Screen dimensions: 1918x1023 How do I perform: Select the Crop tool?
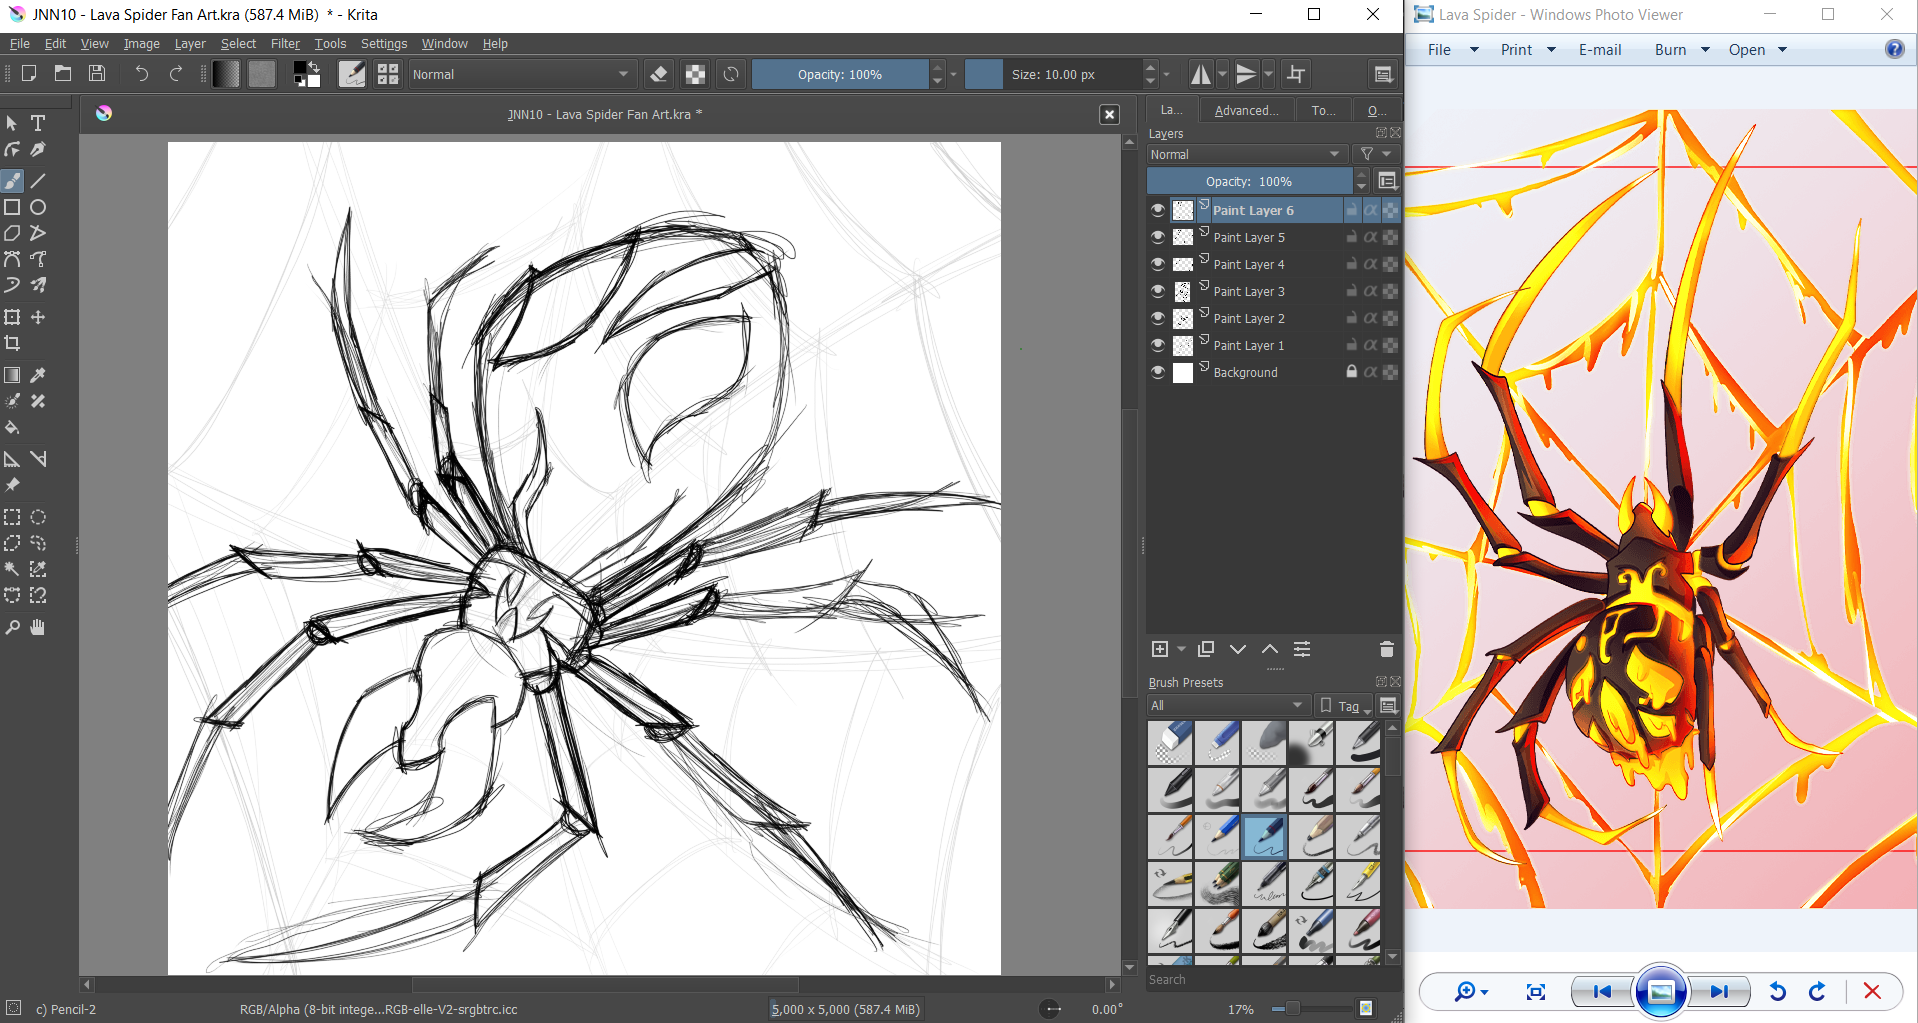(x=12, y=343)
